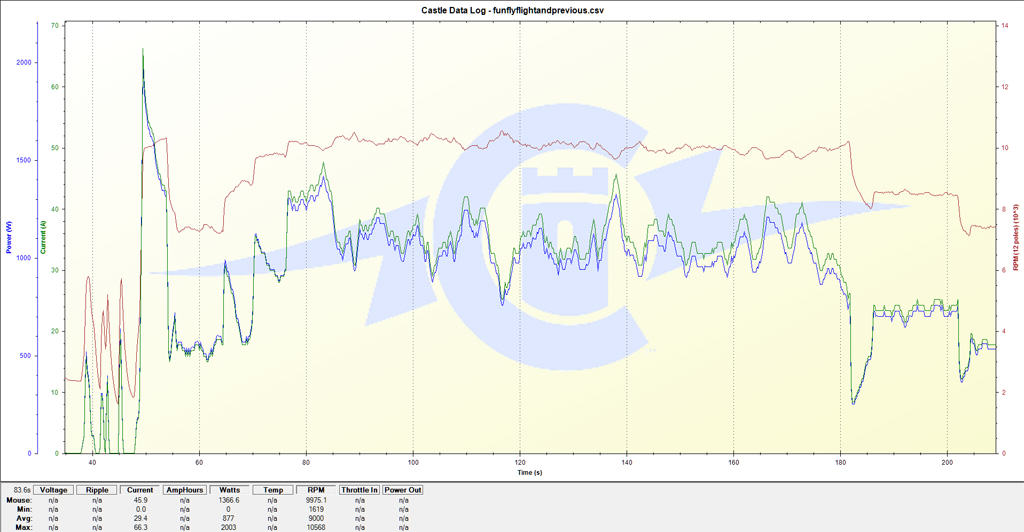Toggle the Ripple data series button

[97, 490]
